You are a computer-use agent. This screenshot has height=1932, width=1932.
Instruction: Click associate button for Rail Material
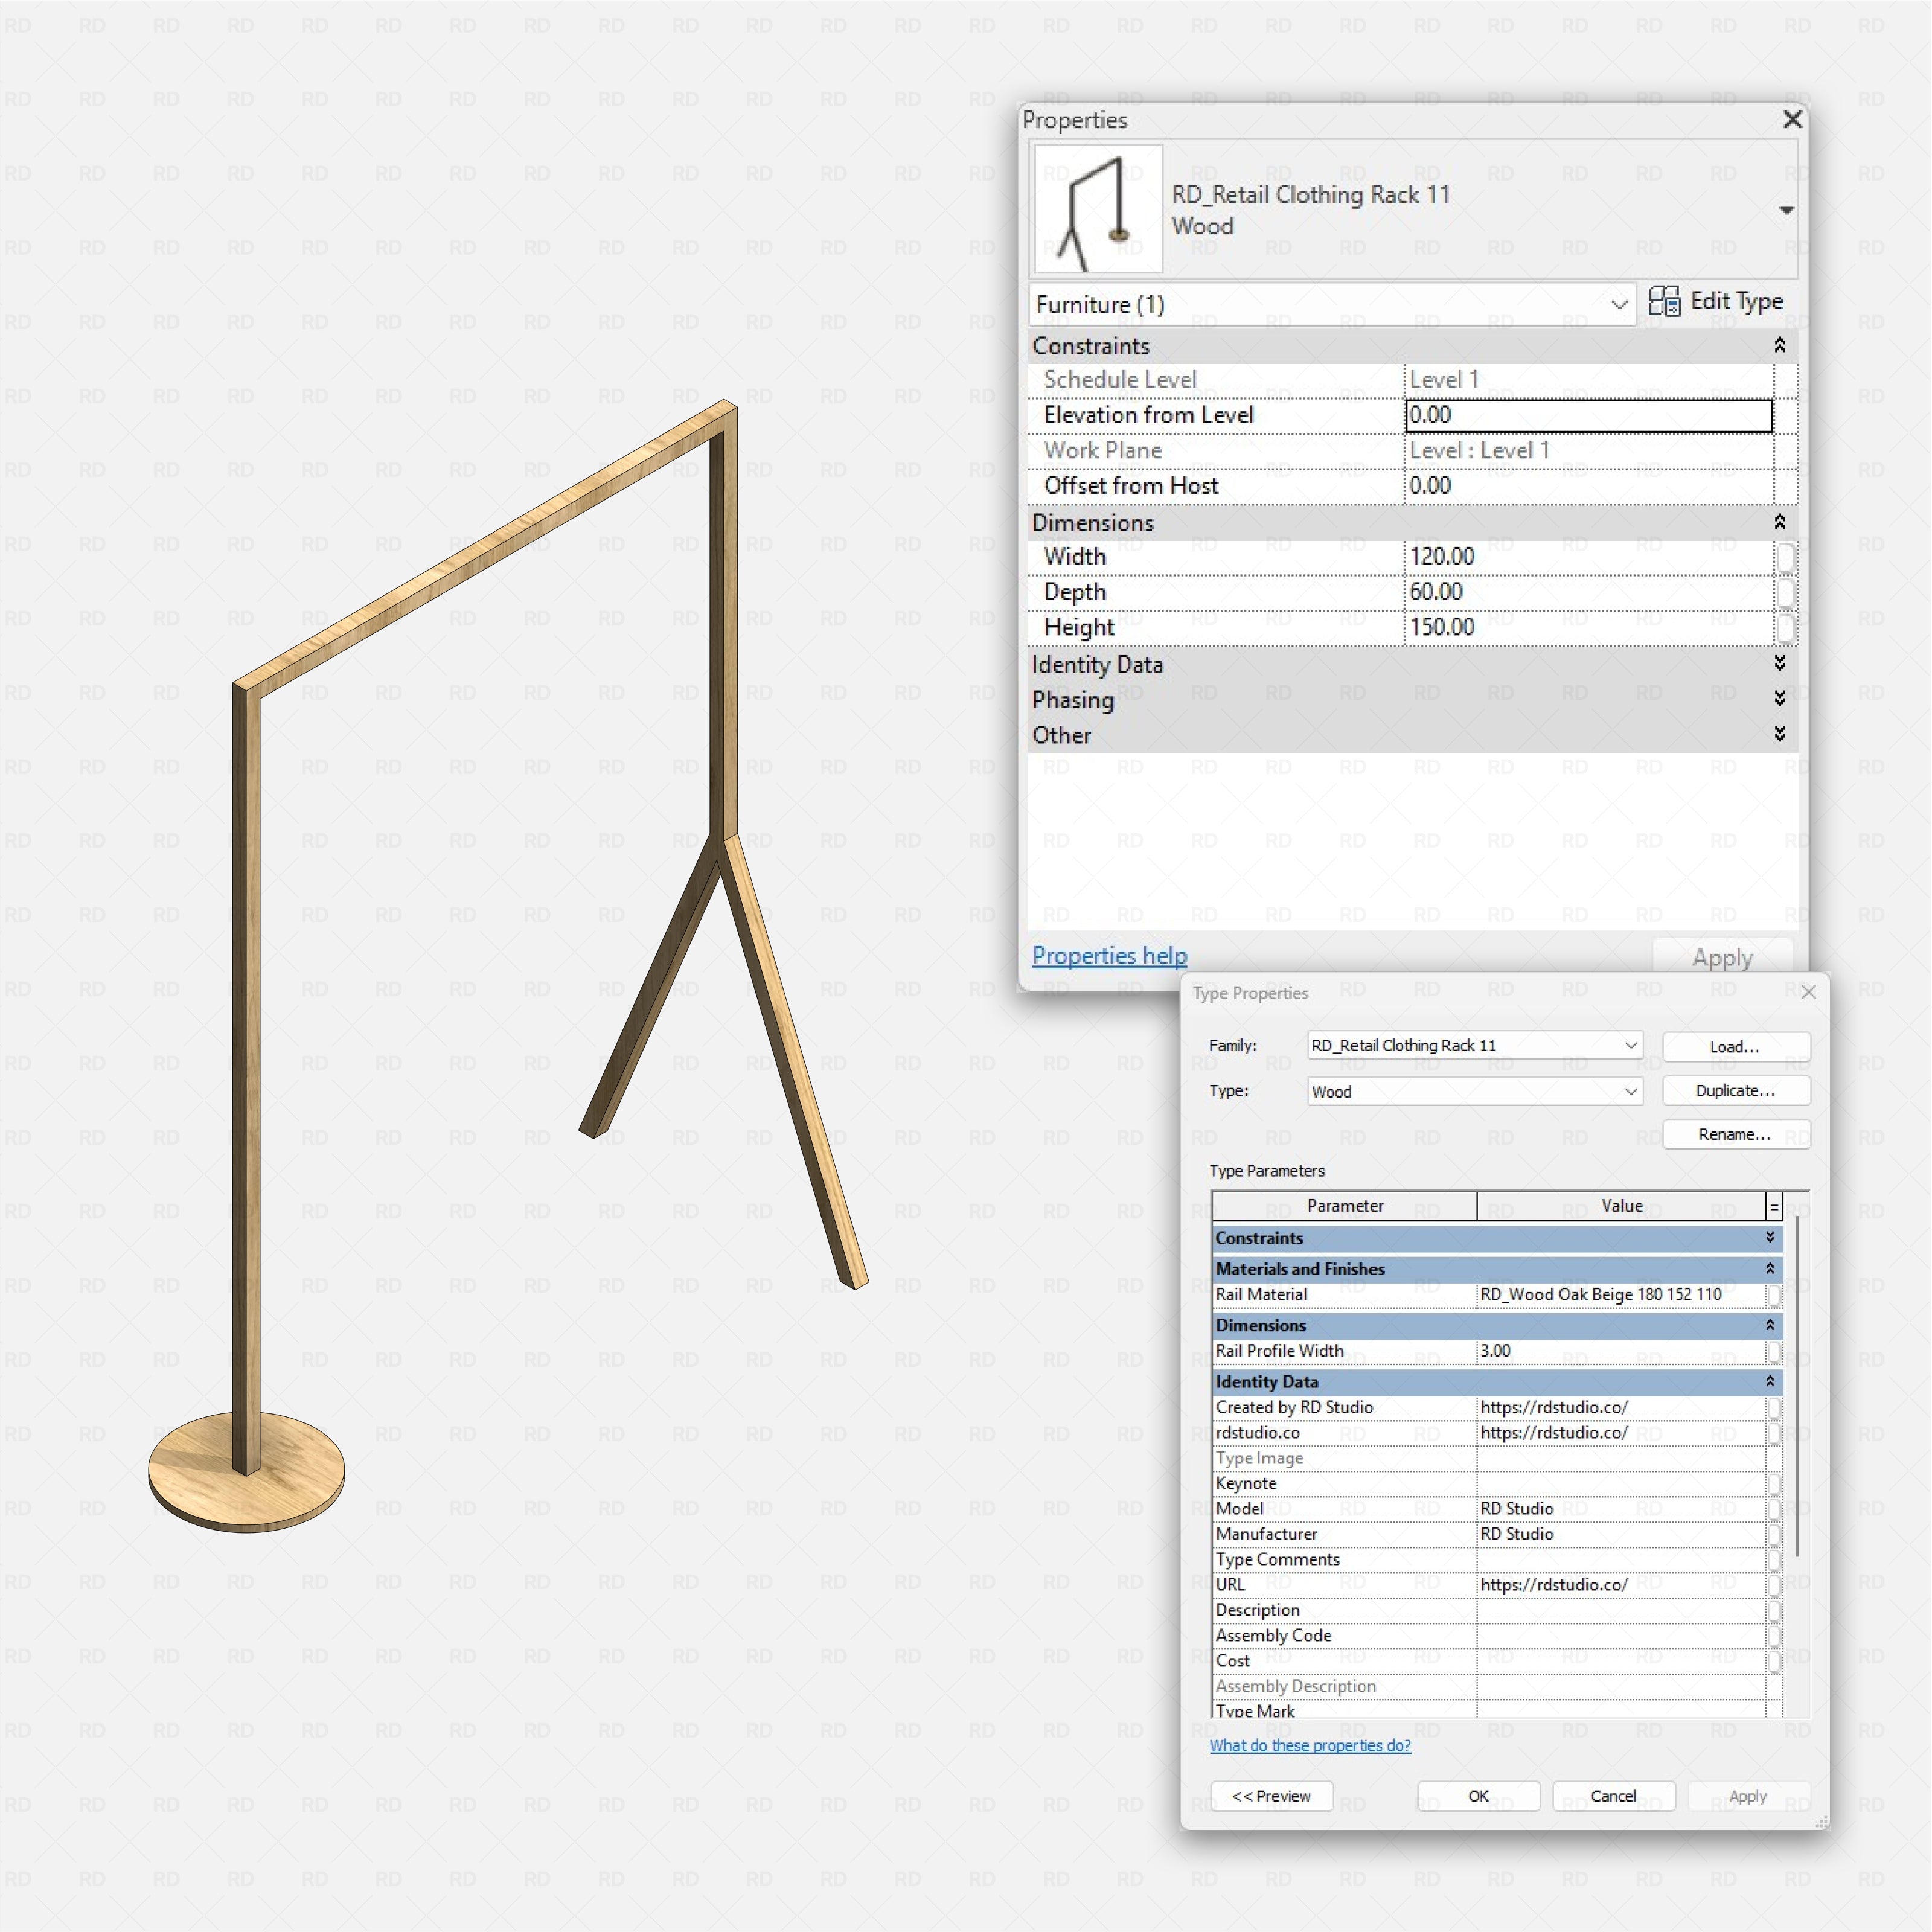point(1774,1295)
